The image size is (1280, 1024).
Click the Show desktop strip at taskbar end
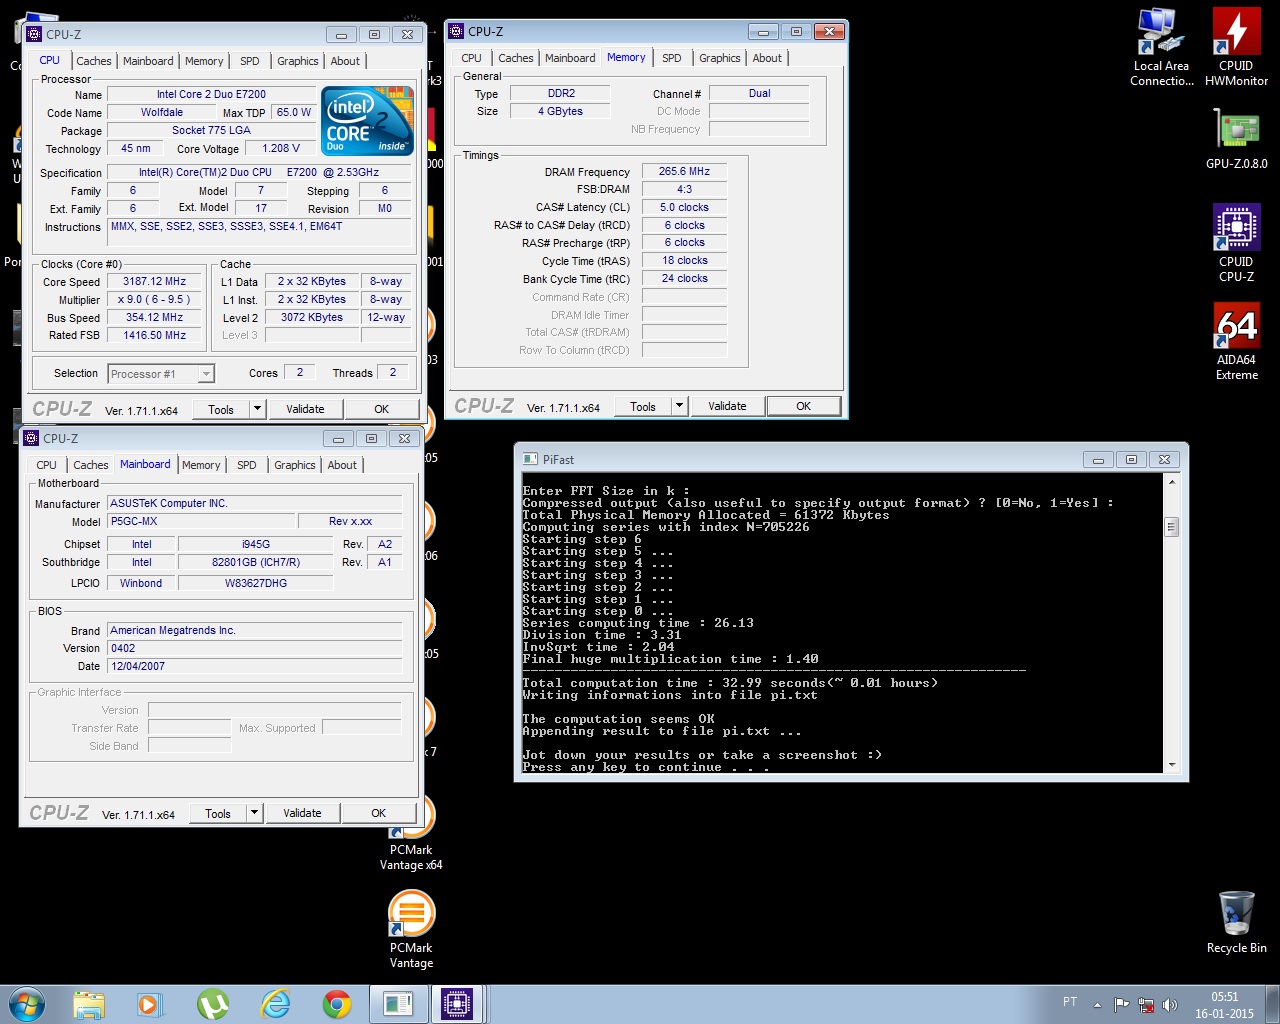point(1273,1004)
